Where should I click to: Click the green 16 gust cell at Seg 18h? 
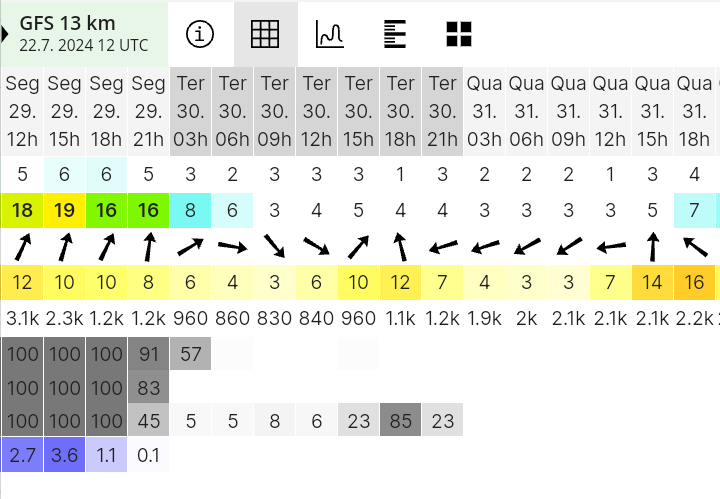(x=106, y=210)
